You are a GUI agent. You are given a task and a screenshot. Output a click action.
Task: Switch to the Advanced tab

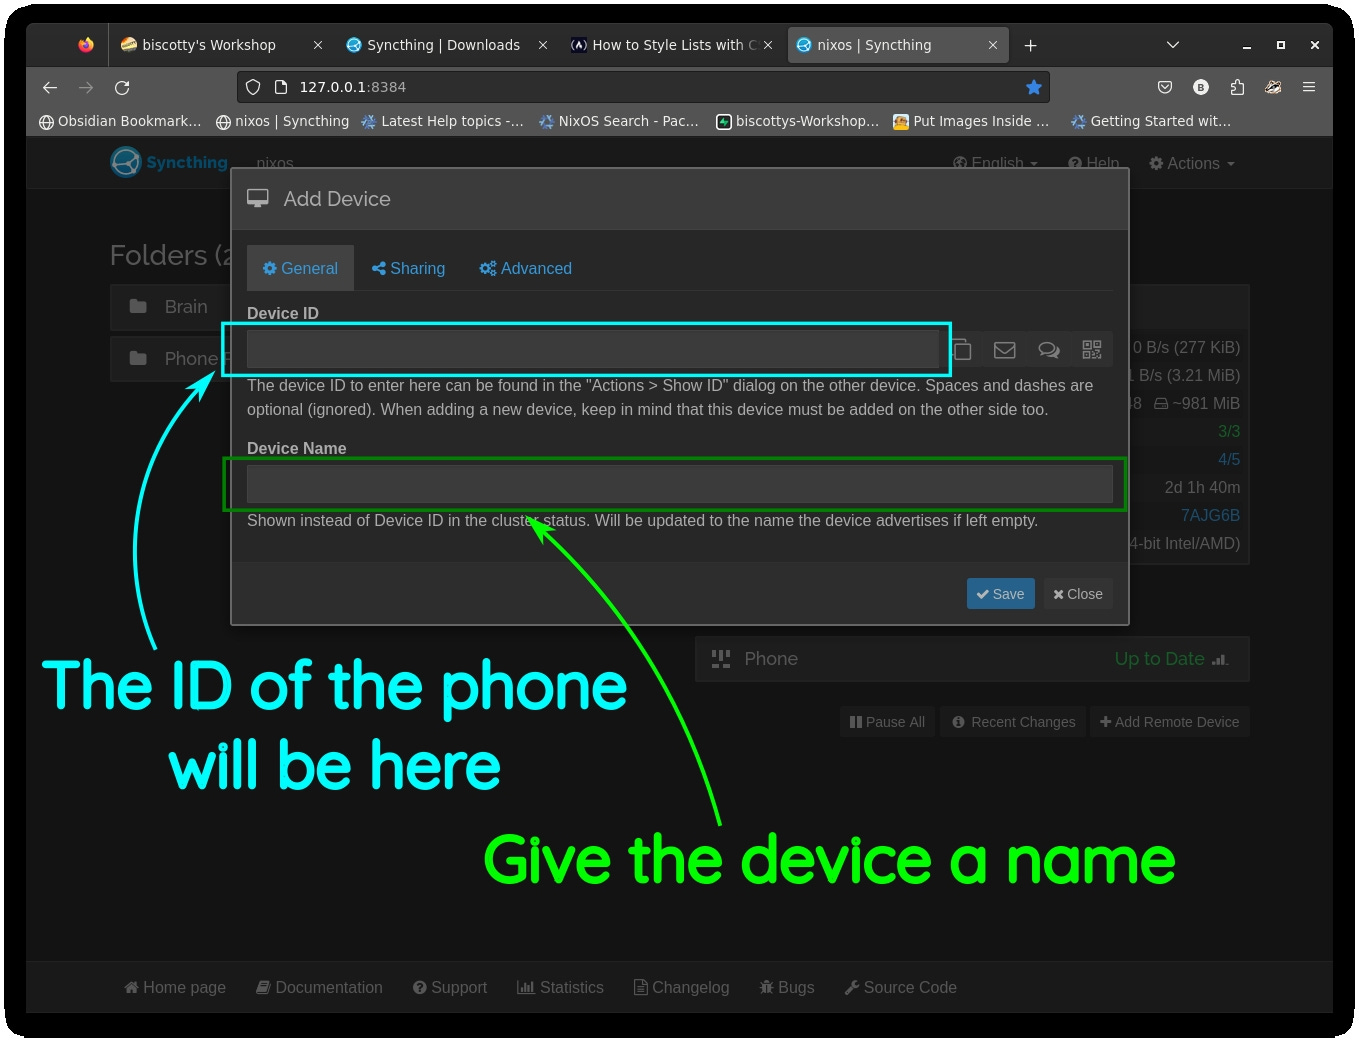point(526,268)
